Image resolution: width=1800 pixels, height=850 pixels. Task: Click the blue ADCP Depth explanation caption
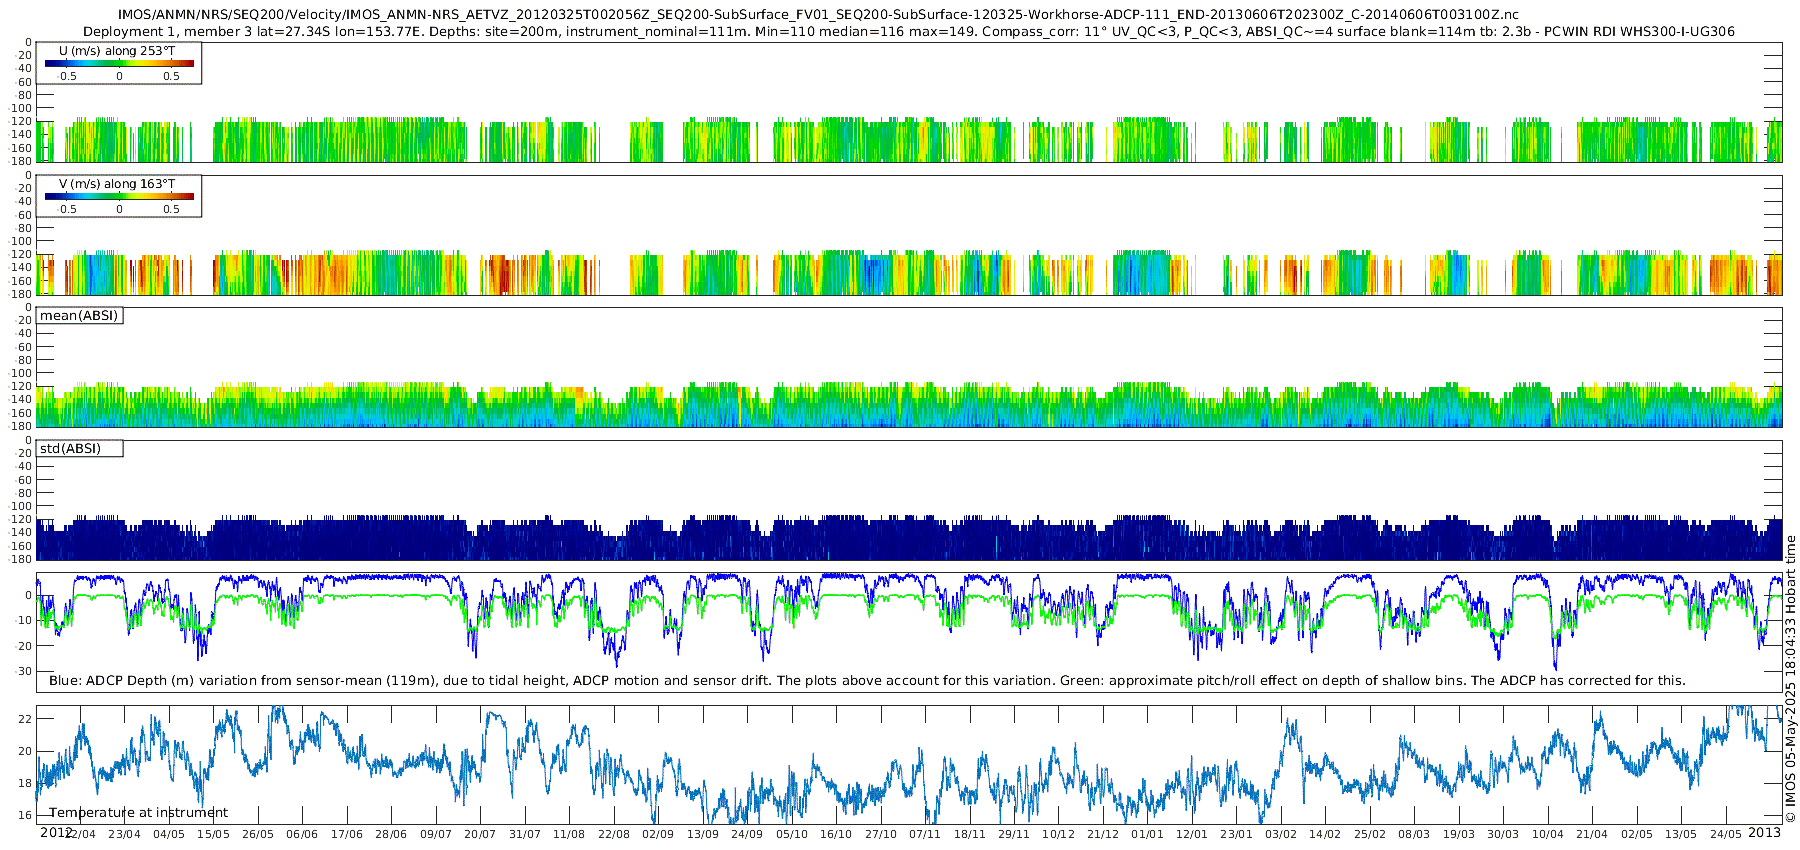click(867, 681)
